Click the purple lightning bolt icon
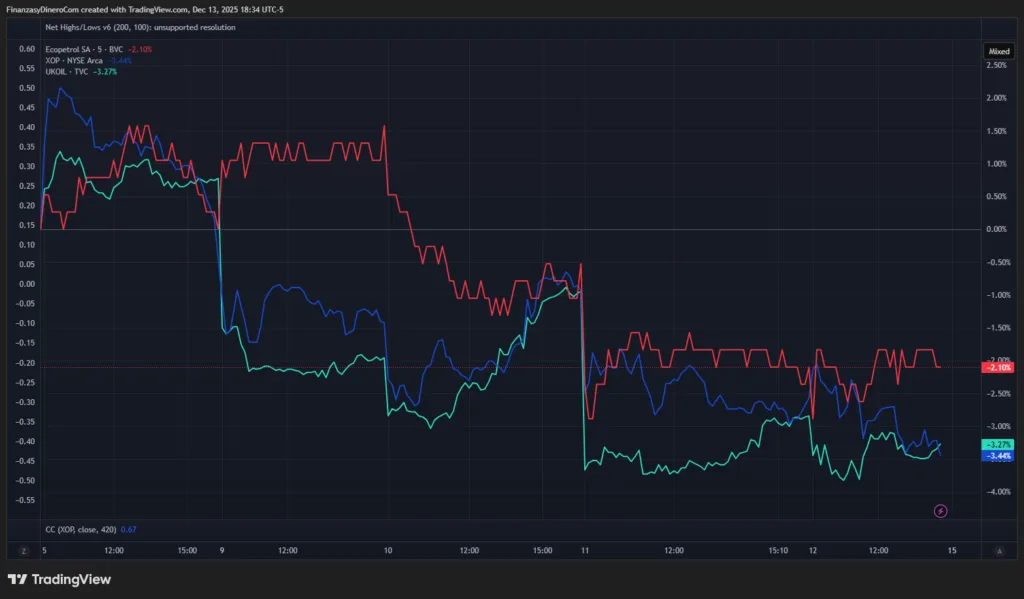The width and height of the screenshot is (1024, 599). click(940, 511)
